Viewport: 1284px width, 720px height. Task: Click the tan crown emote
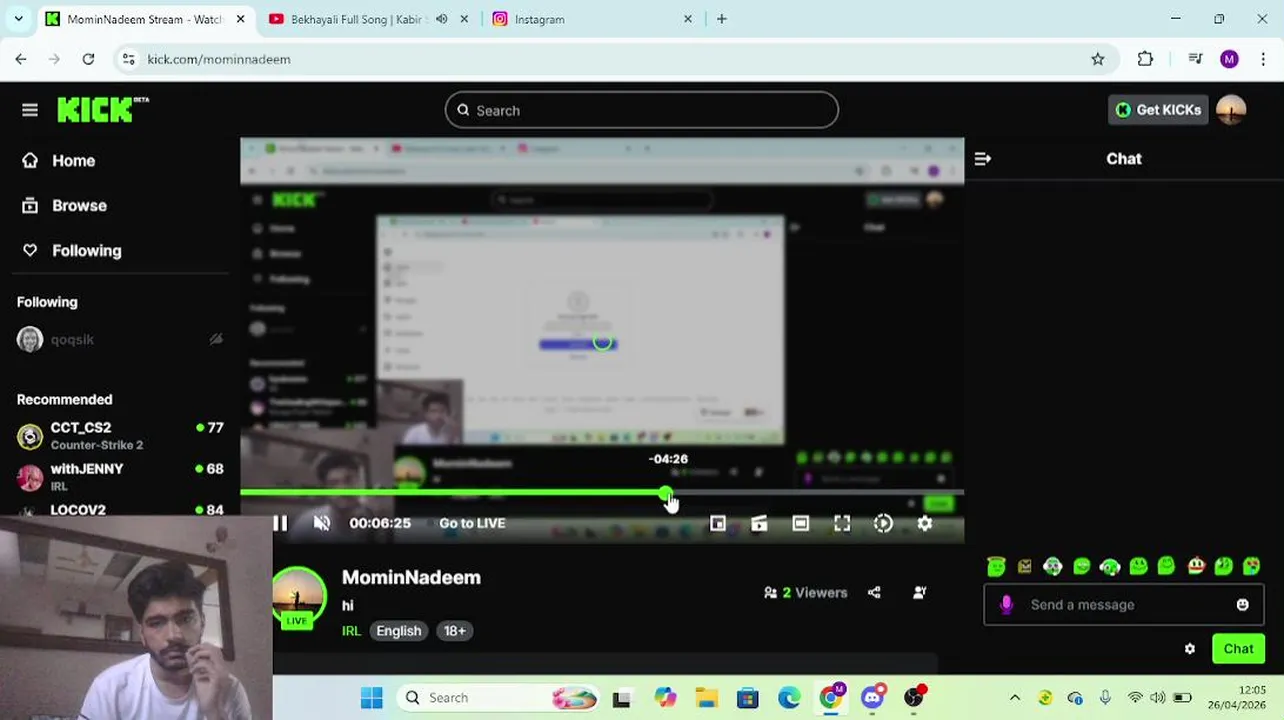(1025, 567)
